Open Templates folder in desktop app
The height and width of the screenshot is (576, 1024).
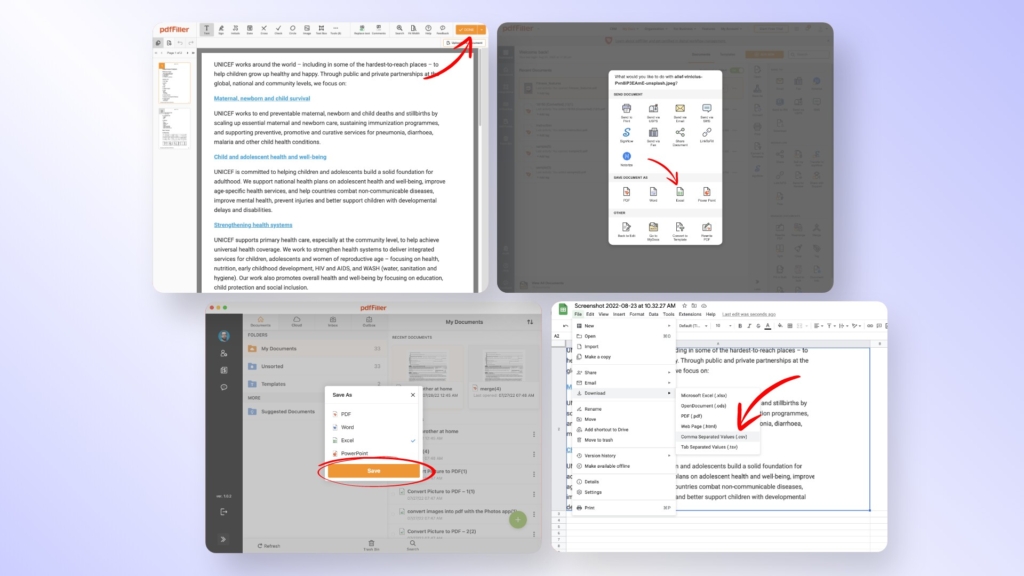[x=315, y=384]
